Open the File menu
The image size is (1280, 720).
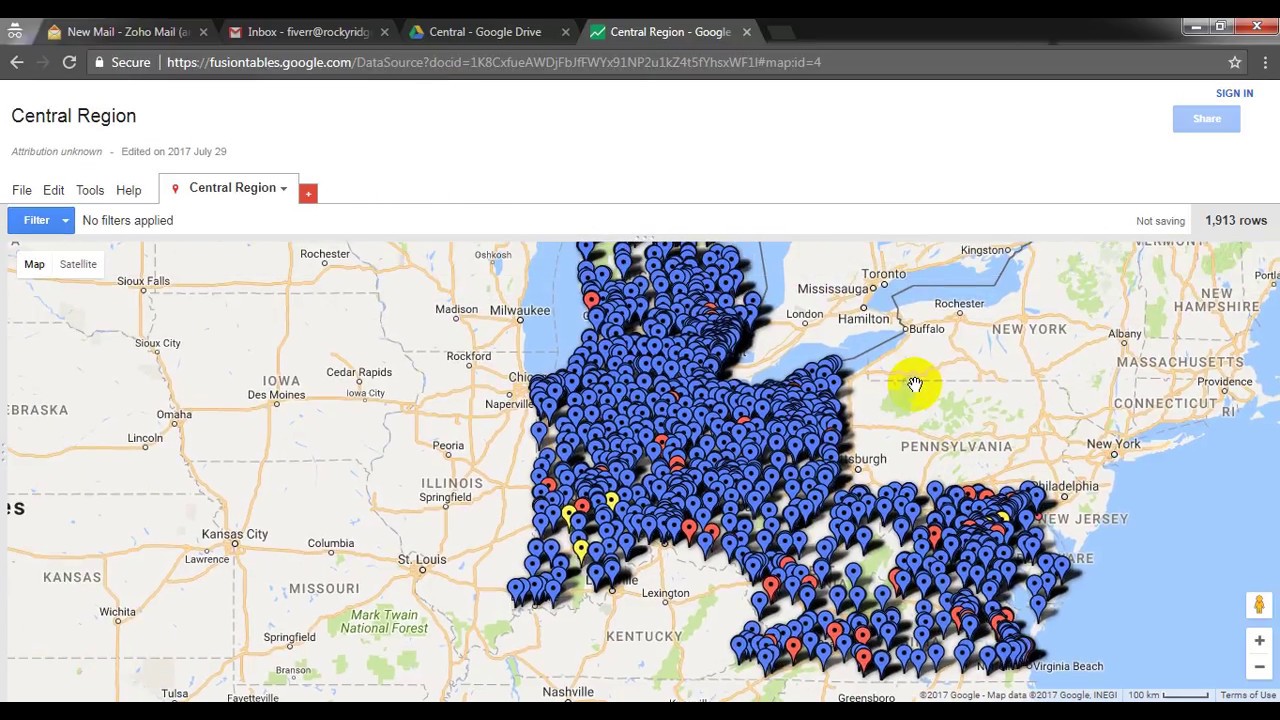[22, 190]
